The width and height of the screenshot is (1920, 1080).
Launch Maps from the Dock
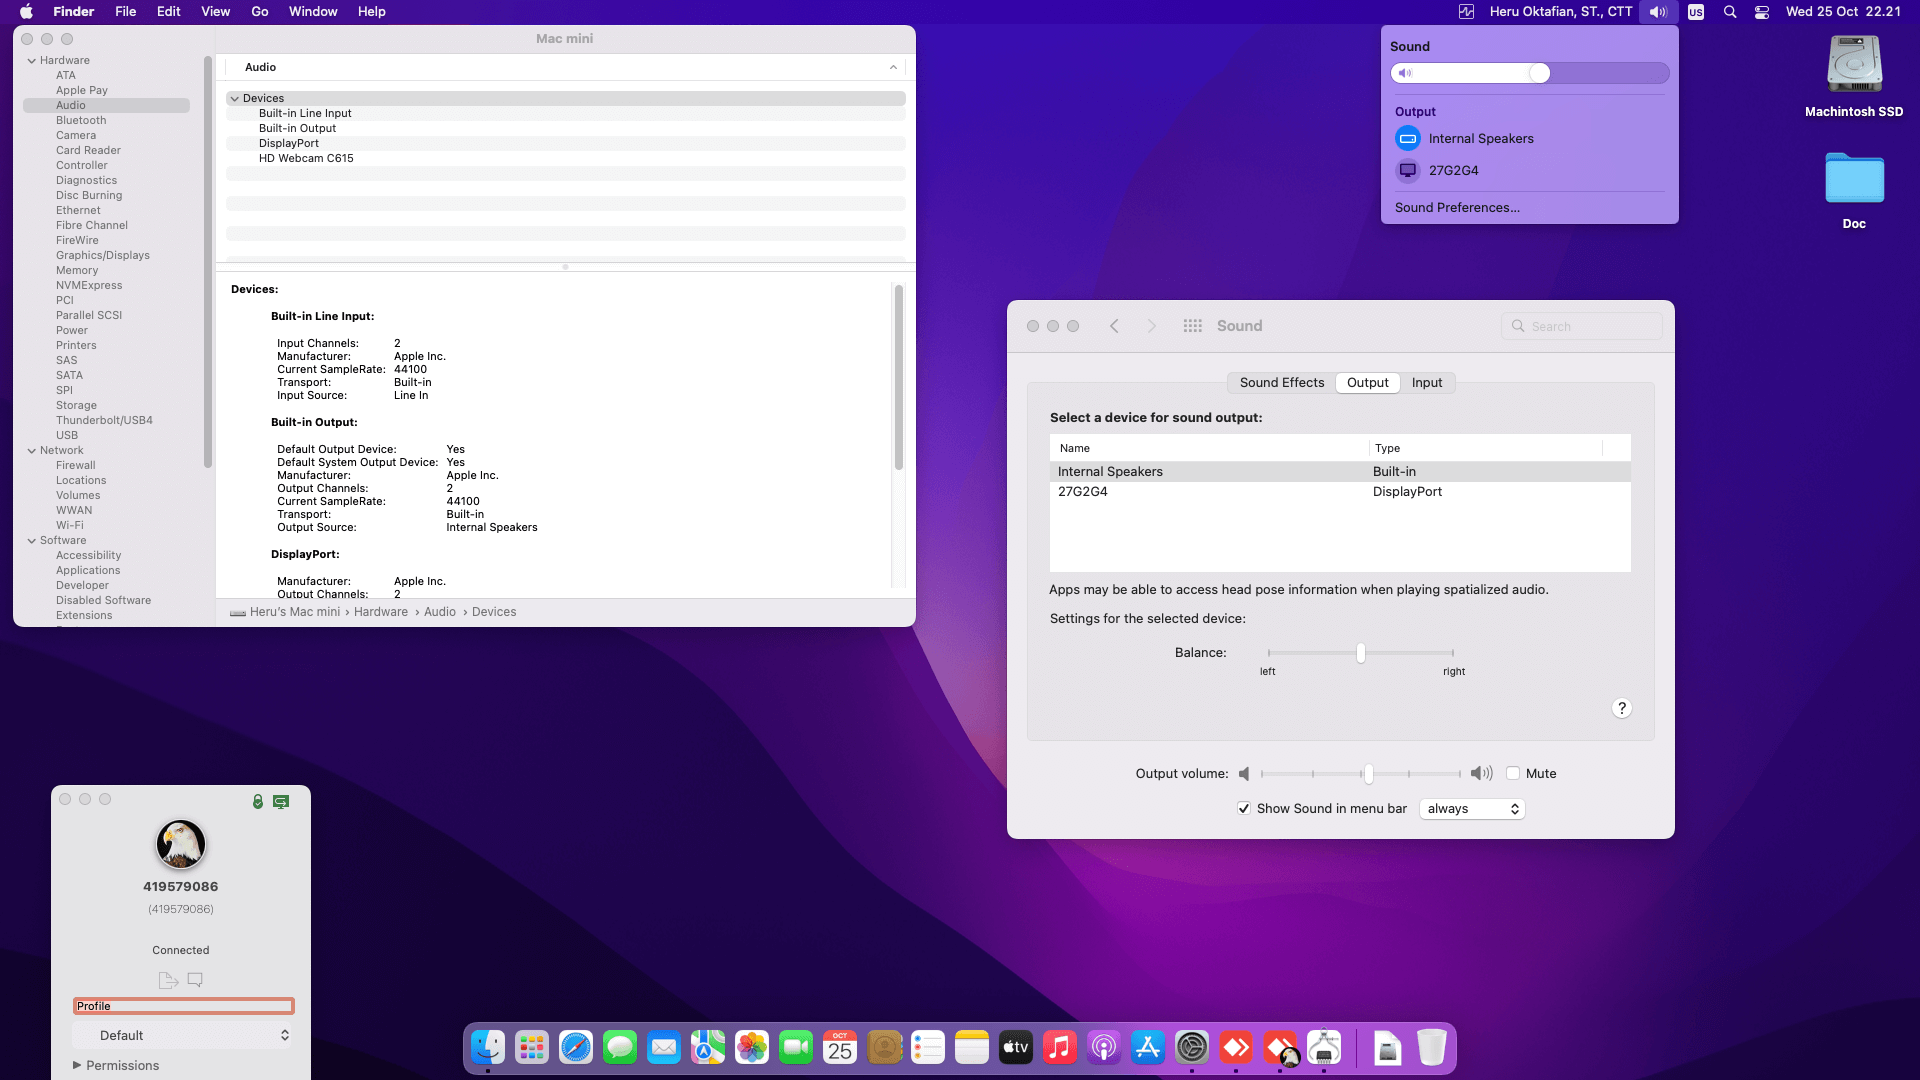coord(708,1047)
